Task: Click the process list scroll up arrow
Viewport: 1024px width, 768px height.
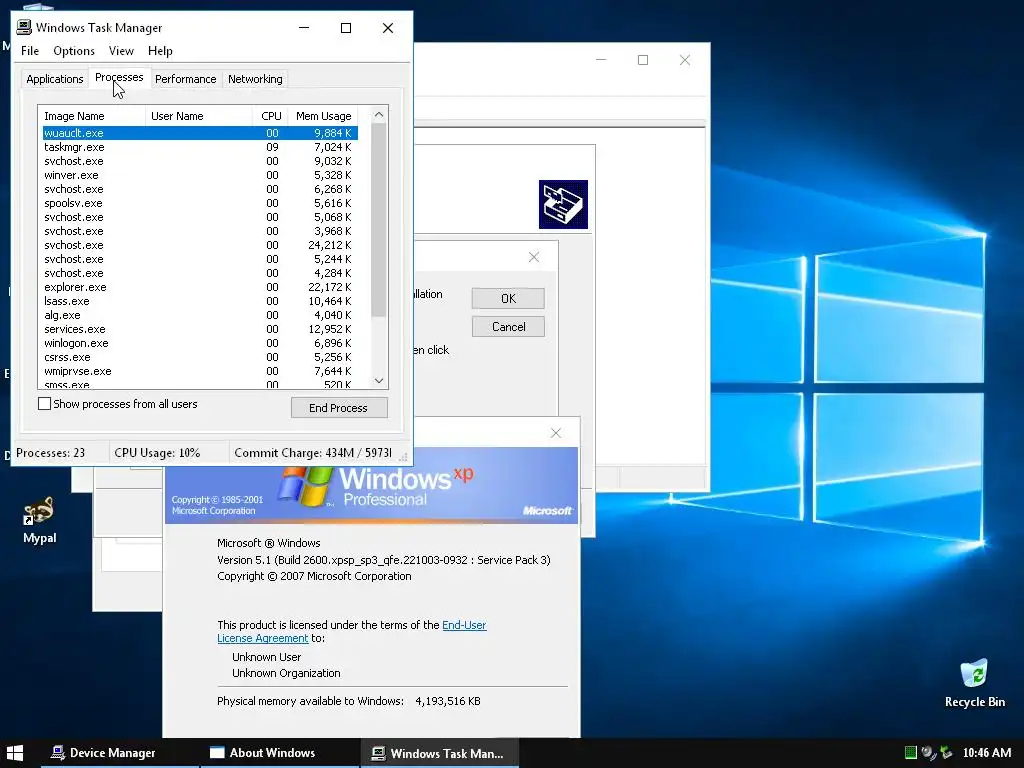Action: (x=379, y=114)
